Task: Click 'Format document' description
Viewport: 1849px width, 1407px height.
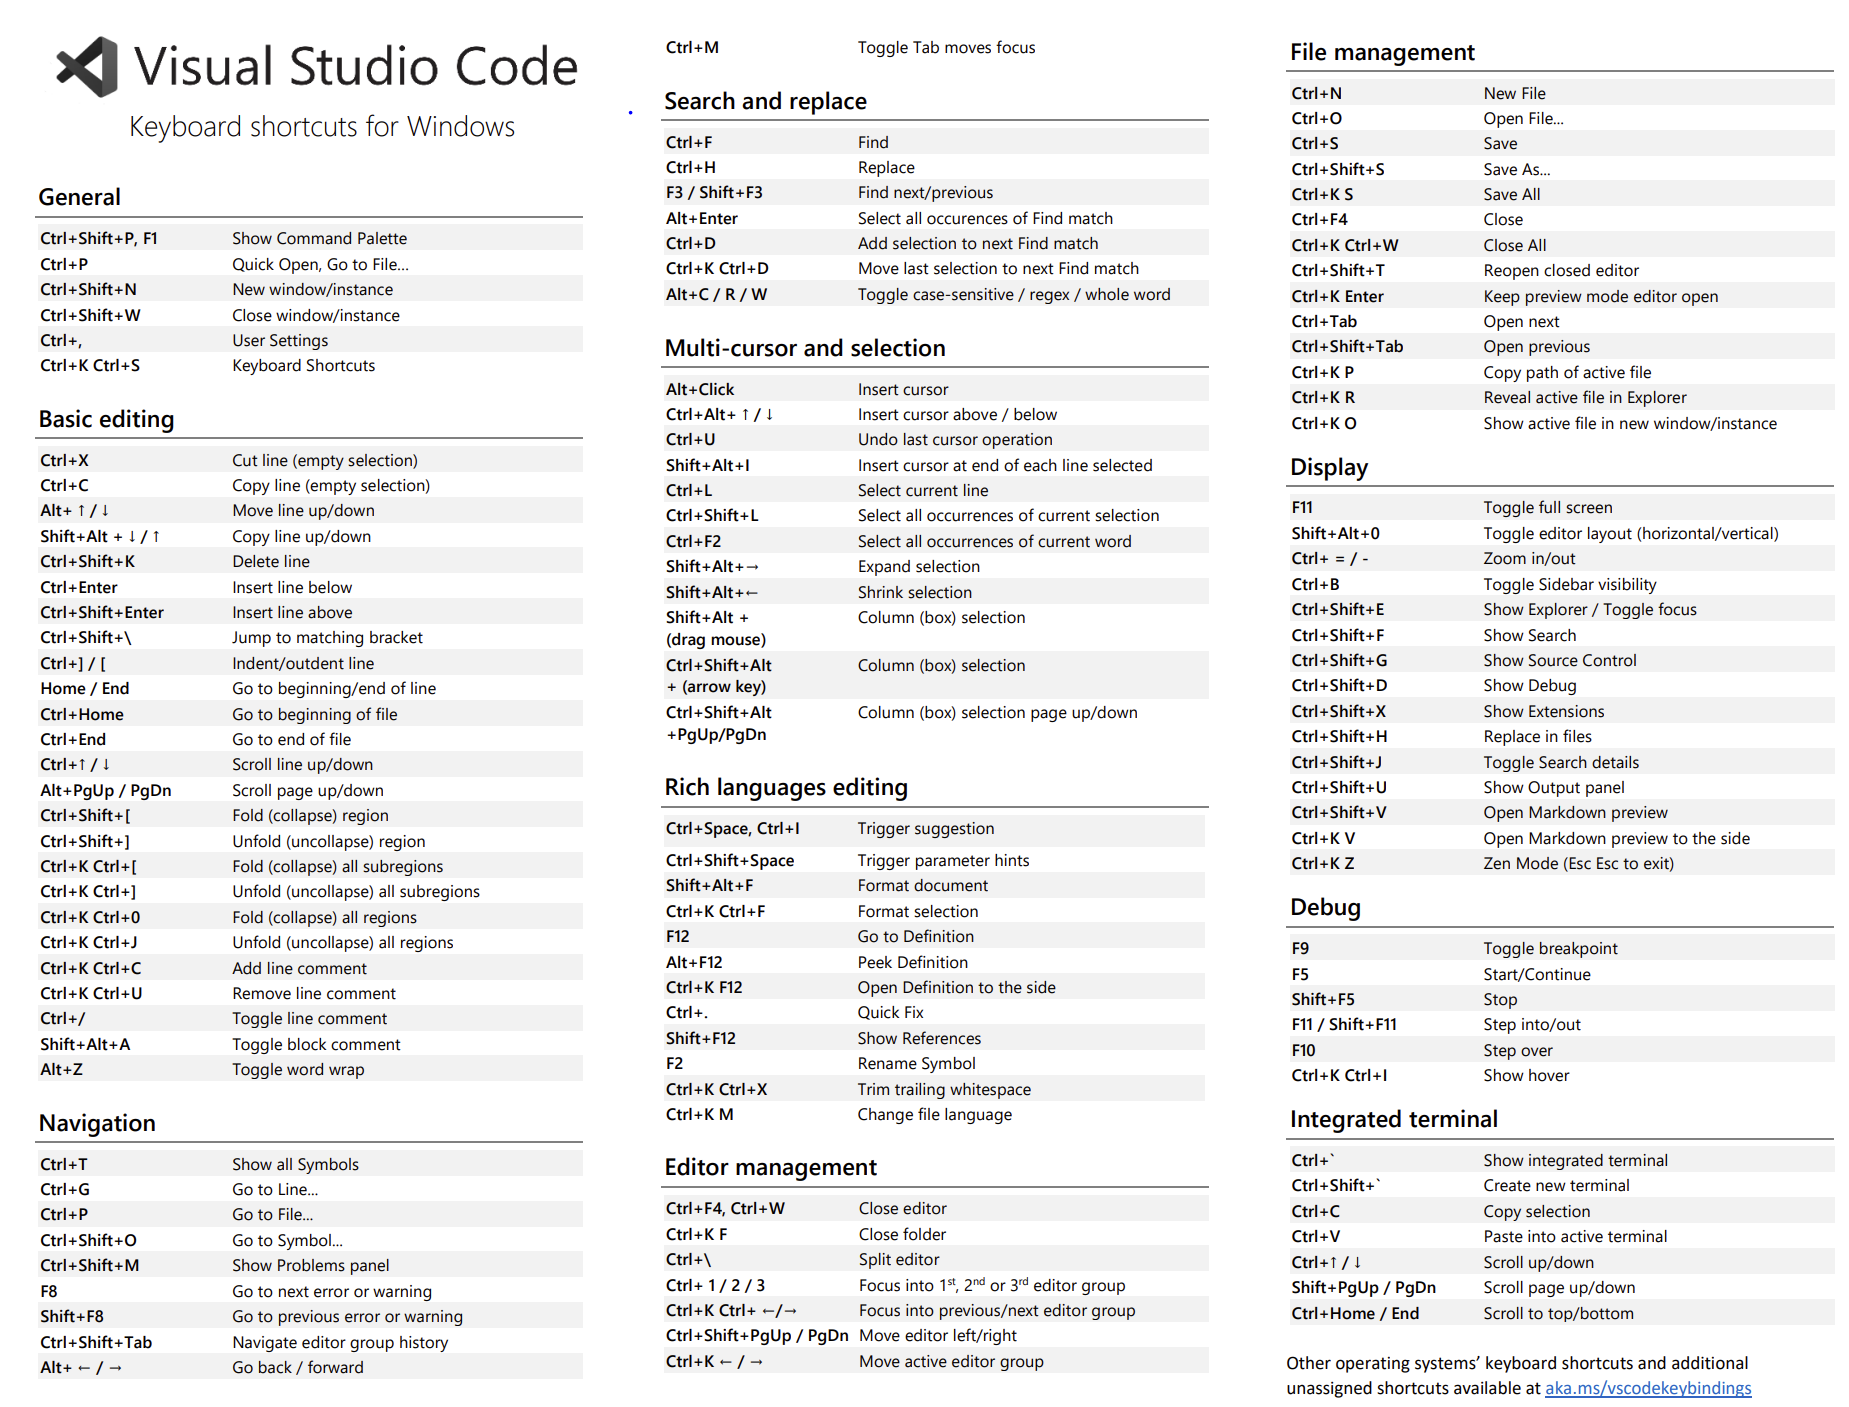Action: (x=923, y=885)
